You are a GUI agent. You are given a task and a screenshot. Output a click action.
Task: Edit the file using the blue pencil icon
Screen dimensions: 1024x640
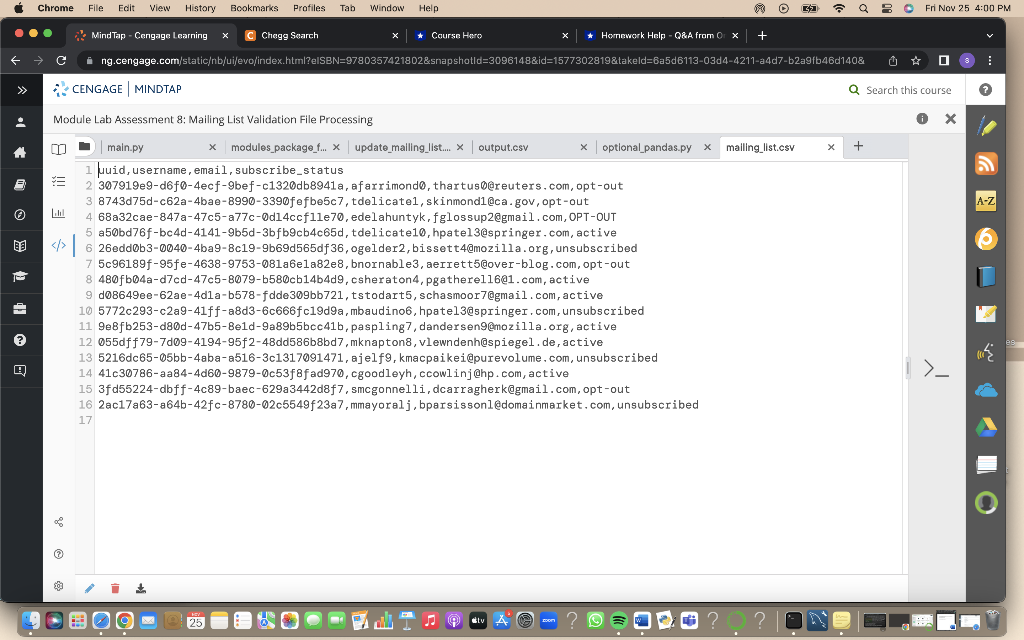(89, 587)
